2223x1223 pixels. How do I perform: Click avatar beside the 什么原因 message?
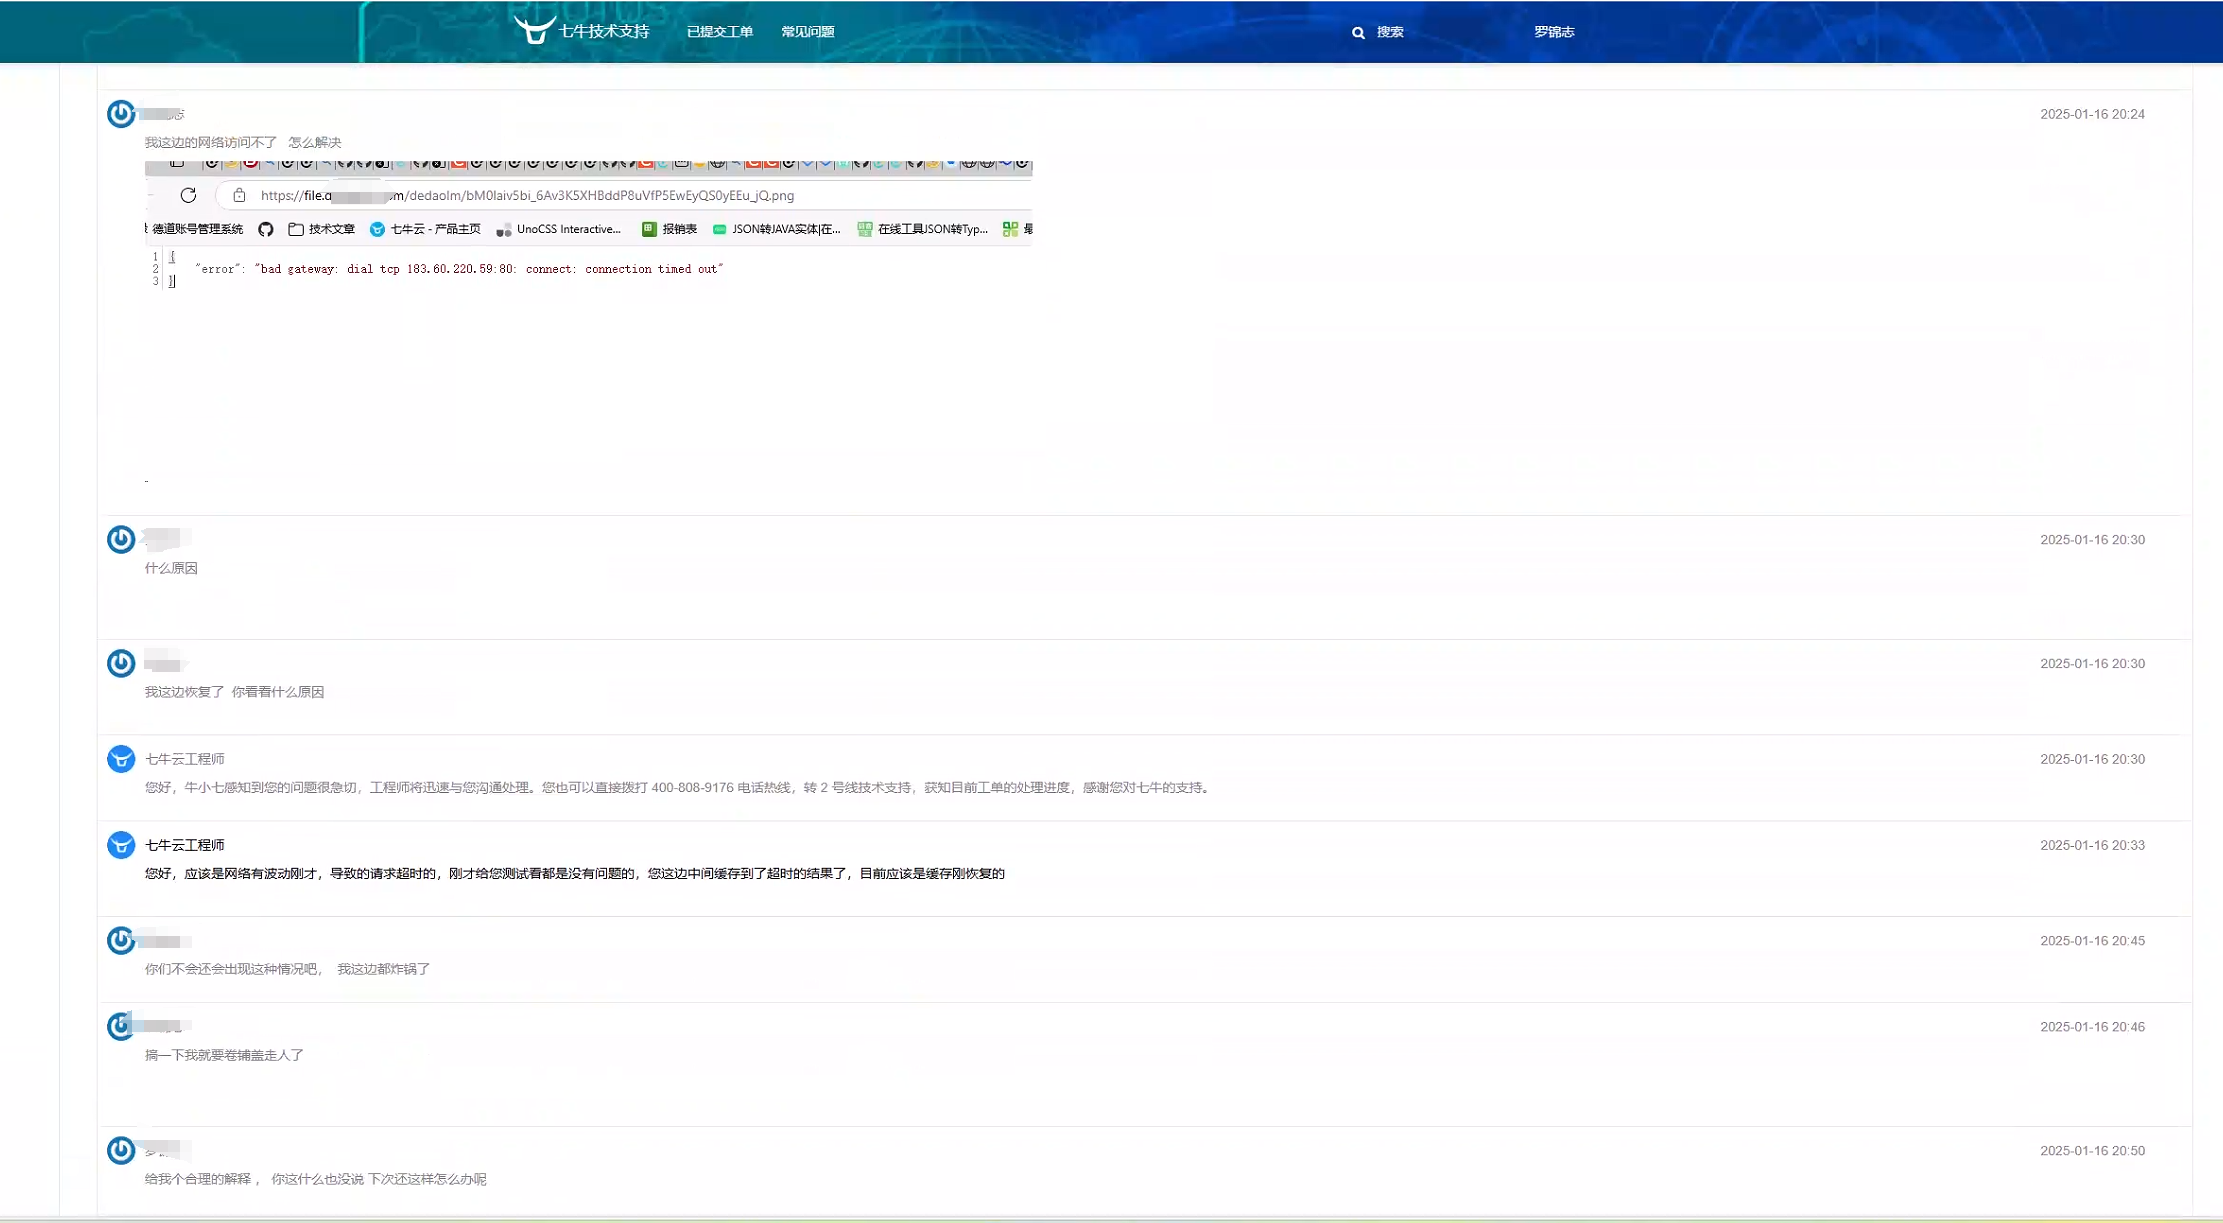tap(121, 540)
